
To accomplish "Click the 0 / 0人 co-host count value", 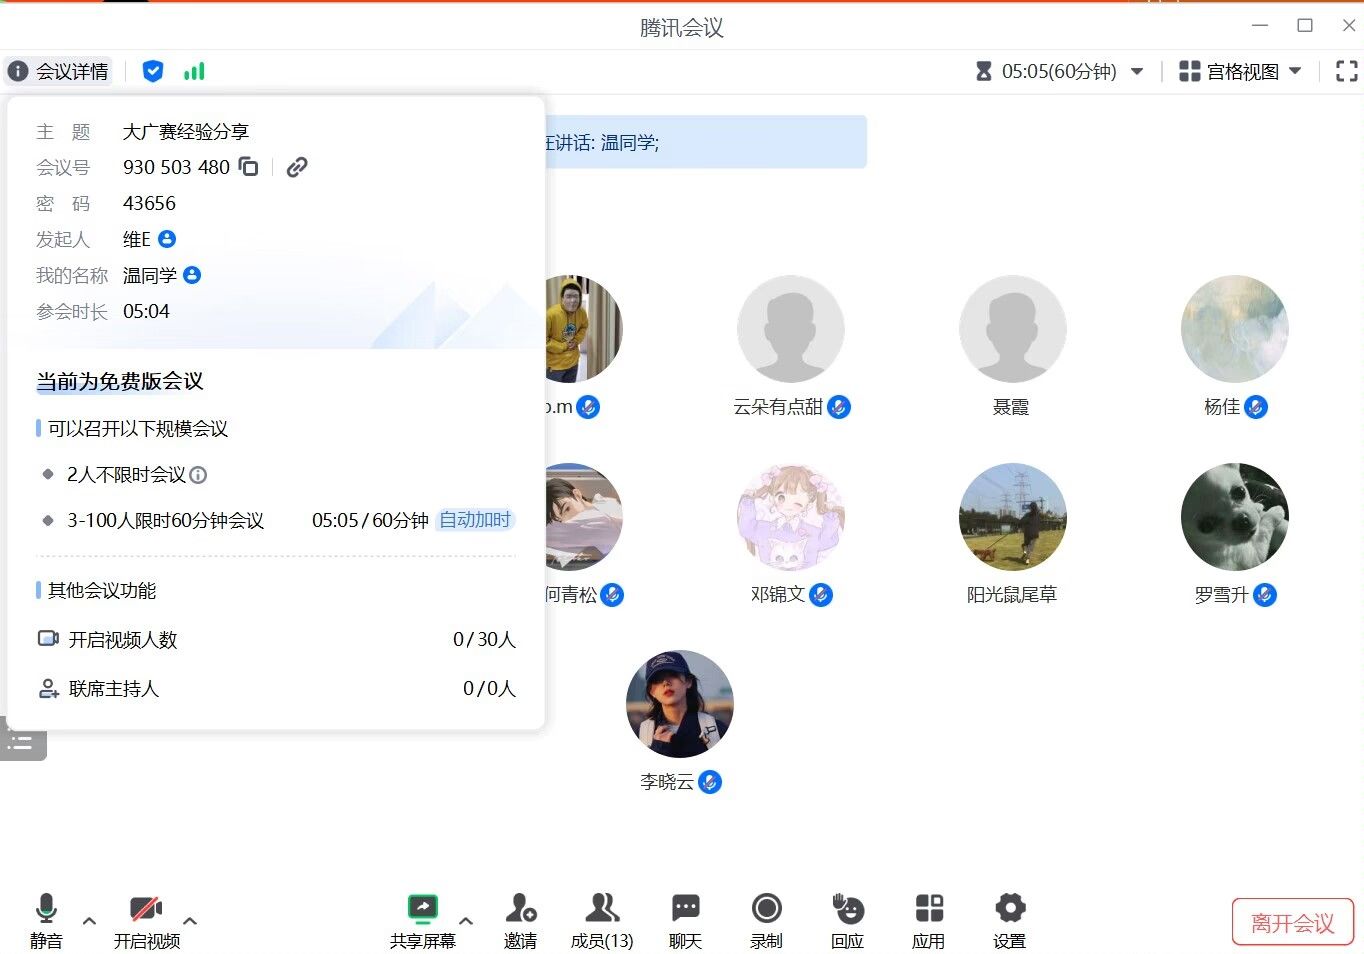I will (x=489, y=688).
